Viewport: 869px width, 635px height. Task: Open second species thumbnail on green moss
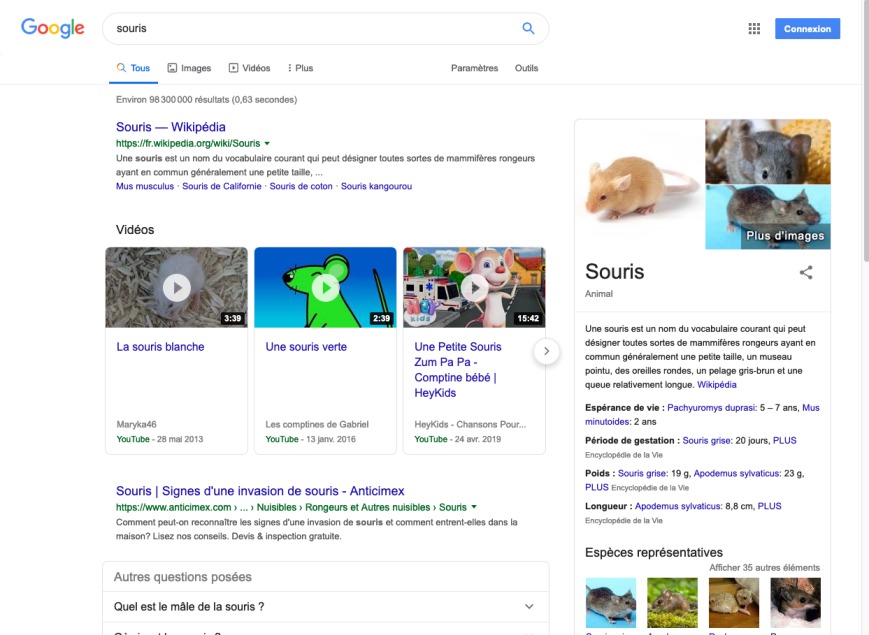[672, 602]
